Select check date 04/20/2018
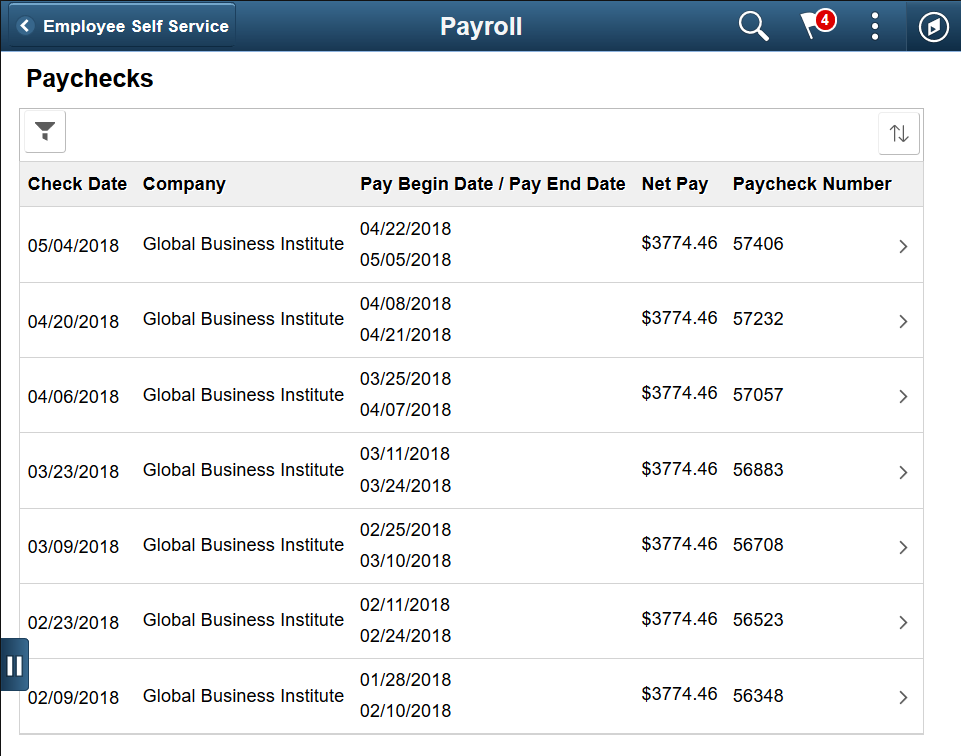The width and height of the screenshot is (961, 756). (x=74, y=322)
